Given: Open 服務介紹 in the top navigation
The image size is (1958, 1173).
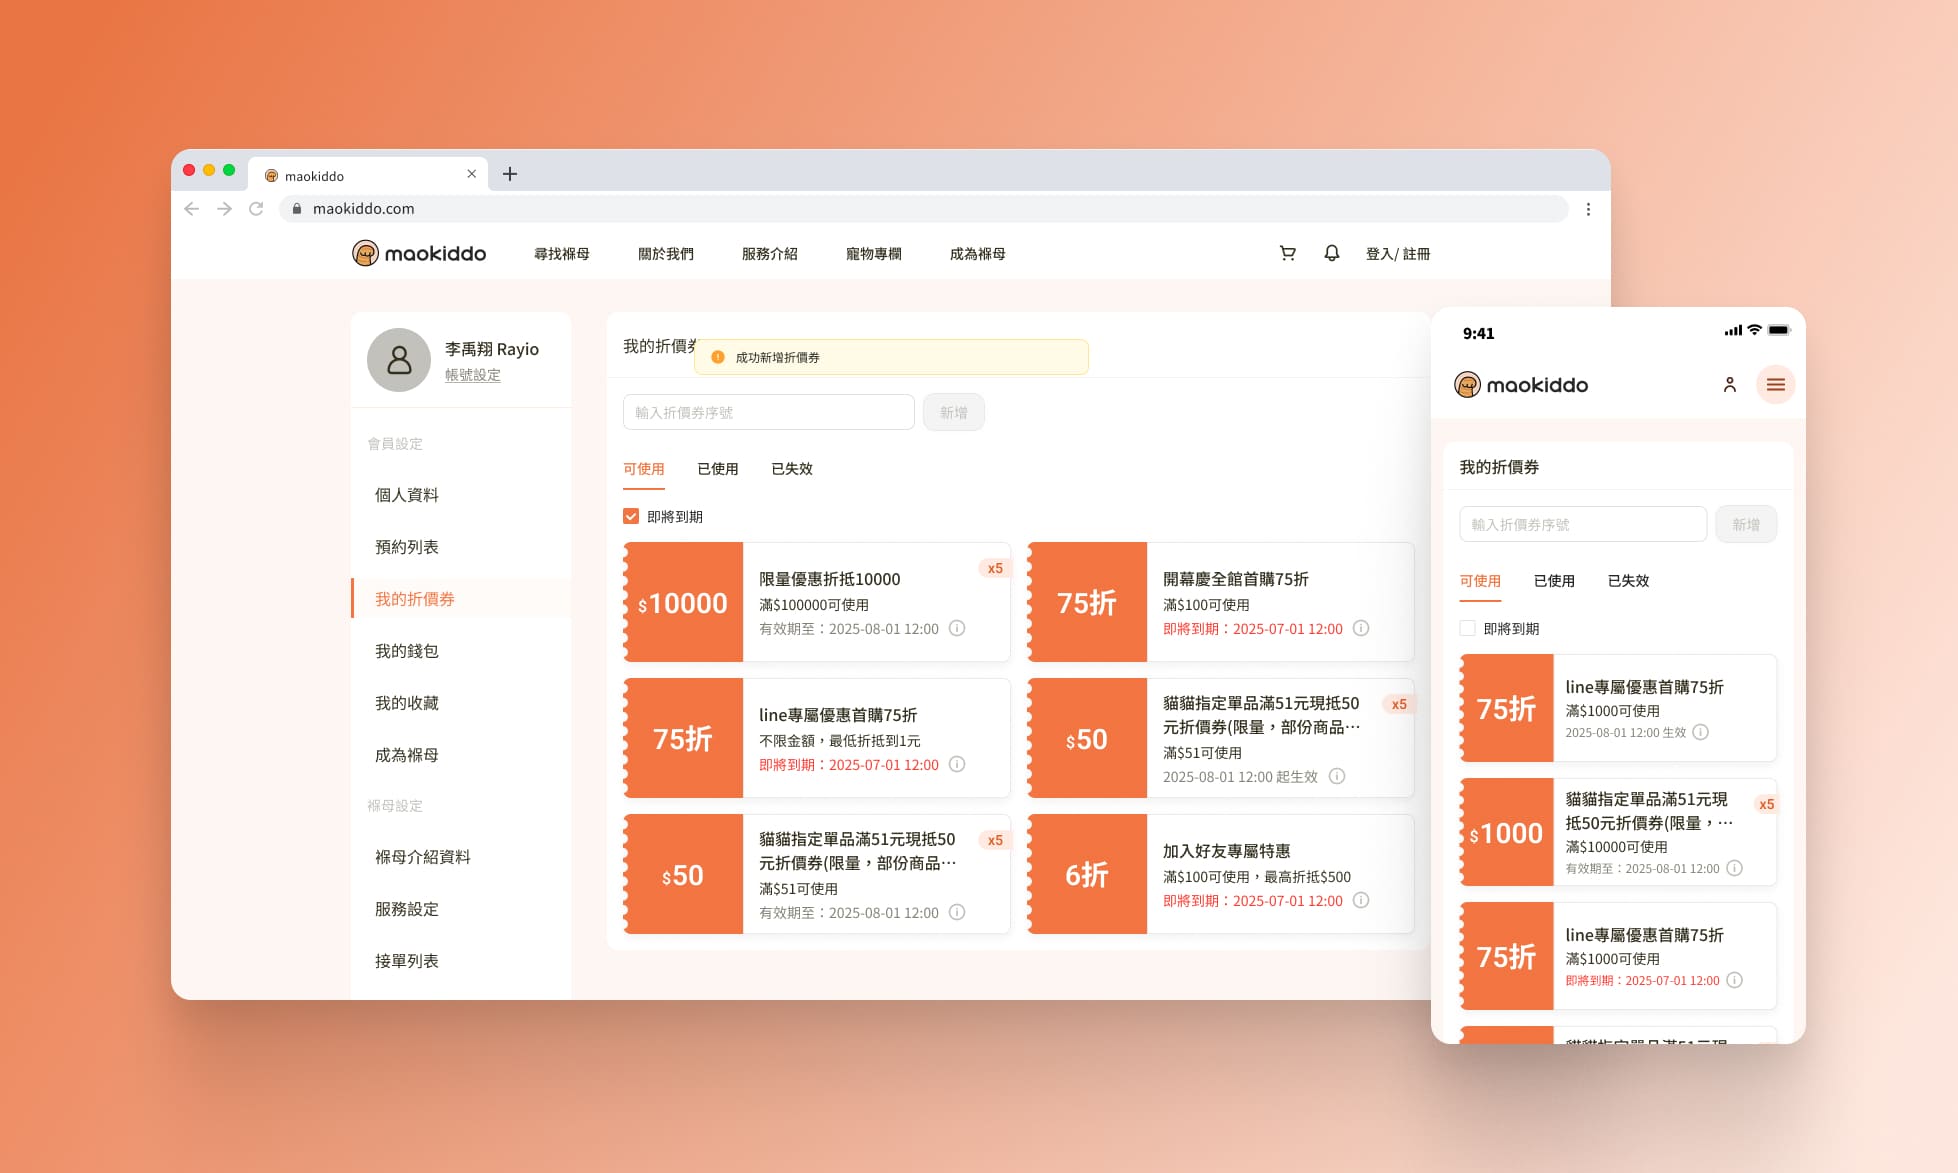Looking at the screenshot, I should (770, 253).
